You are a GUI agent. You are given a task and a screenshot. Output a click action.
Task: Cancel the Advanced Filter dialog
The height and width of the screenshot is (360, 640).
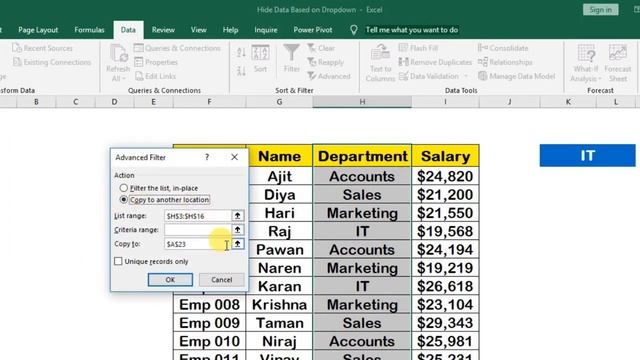[x=222, y=280]
